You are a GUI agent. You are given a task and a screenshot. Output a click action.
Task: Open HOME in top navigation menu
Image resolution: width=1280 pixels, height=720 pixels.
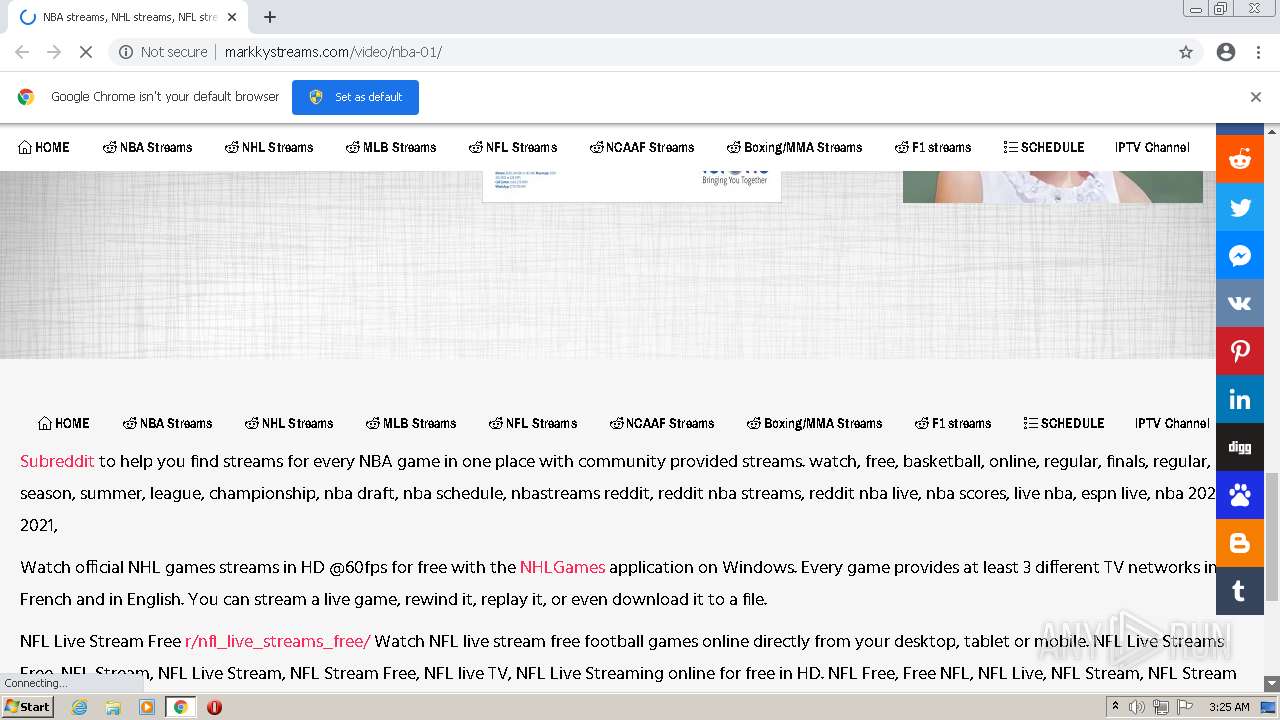44,147
